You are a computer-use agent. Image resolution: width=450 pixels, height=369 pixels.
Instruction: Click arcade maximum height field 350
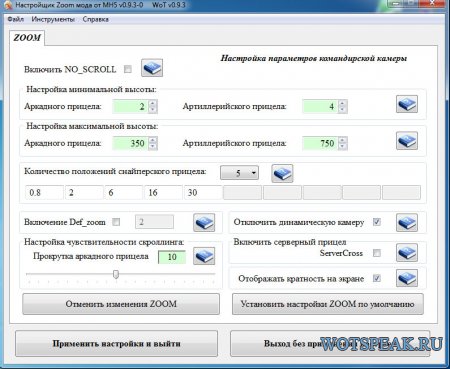click(130, 143)
